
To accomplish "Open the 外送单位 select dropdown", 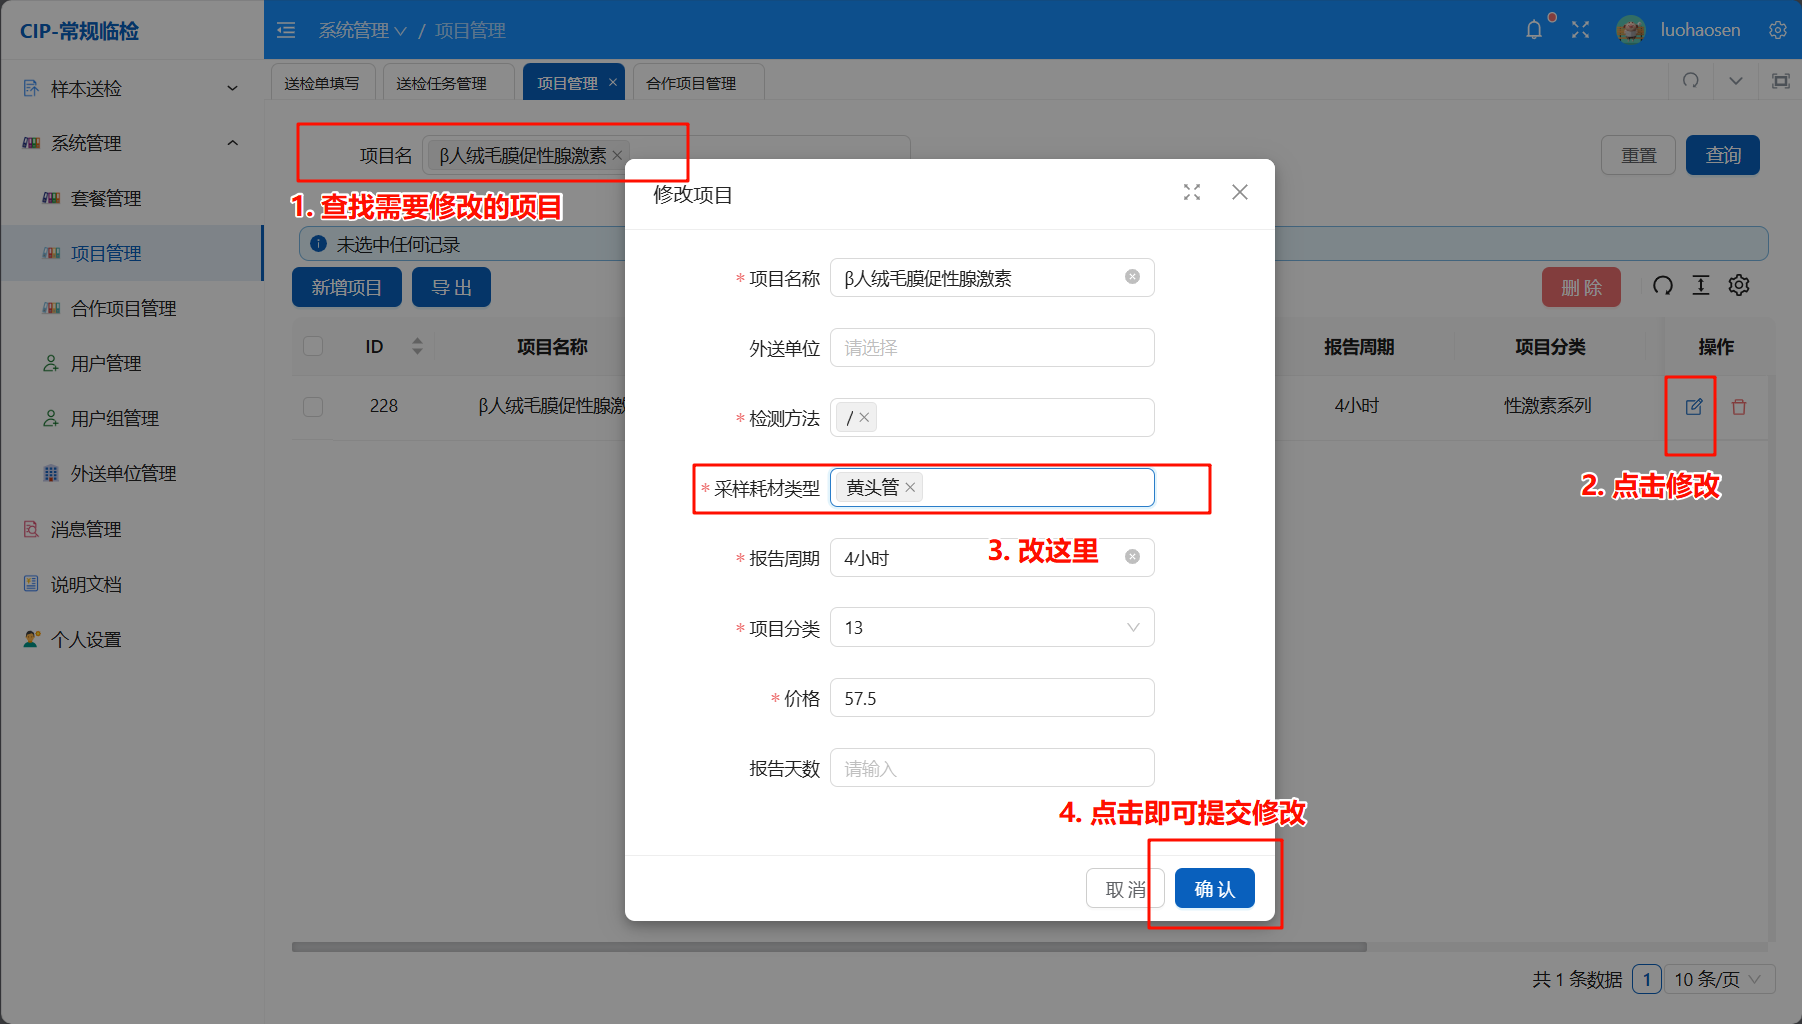I will click(x=991, y=348).
